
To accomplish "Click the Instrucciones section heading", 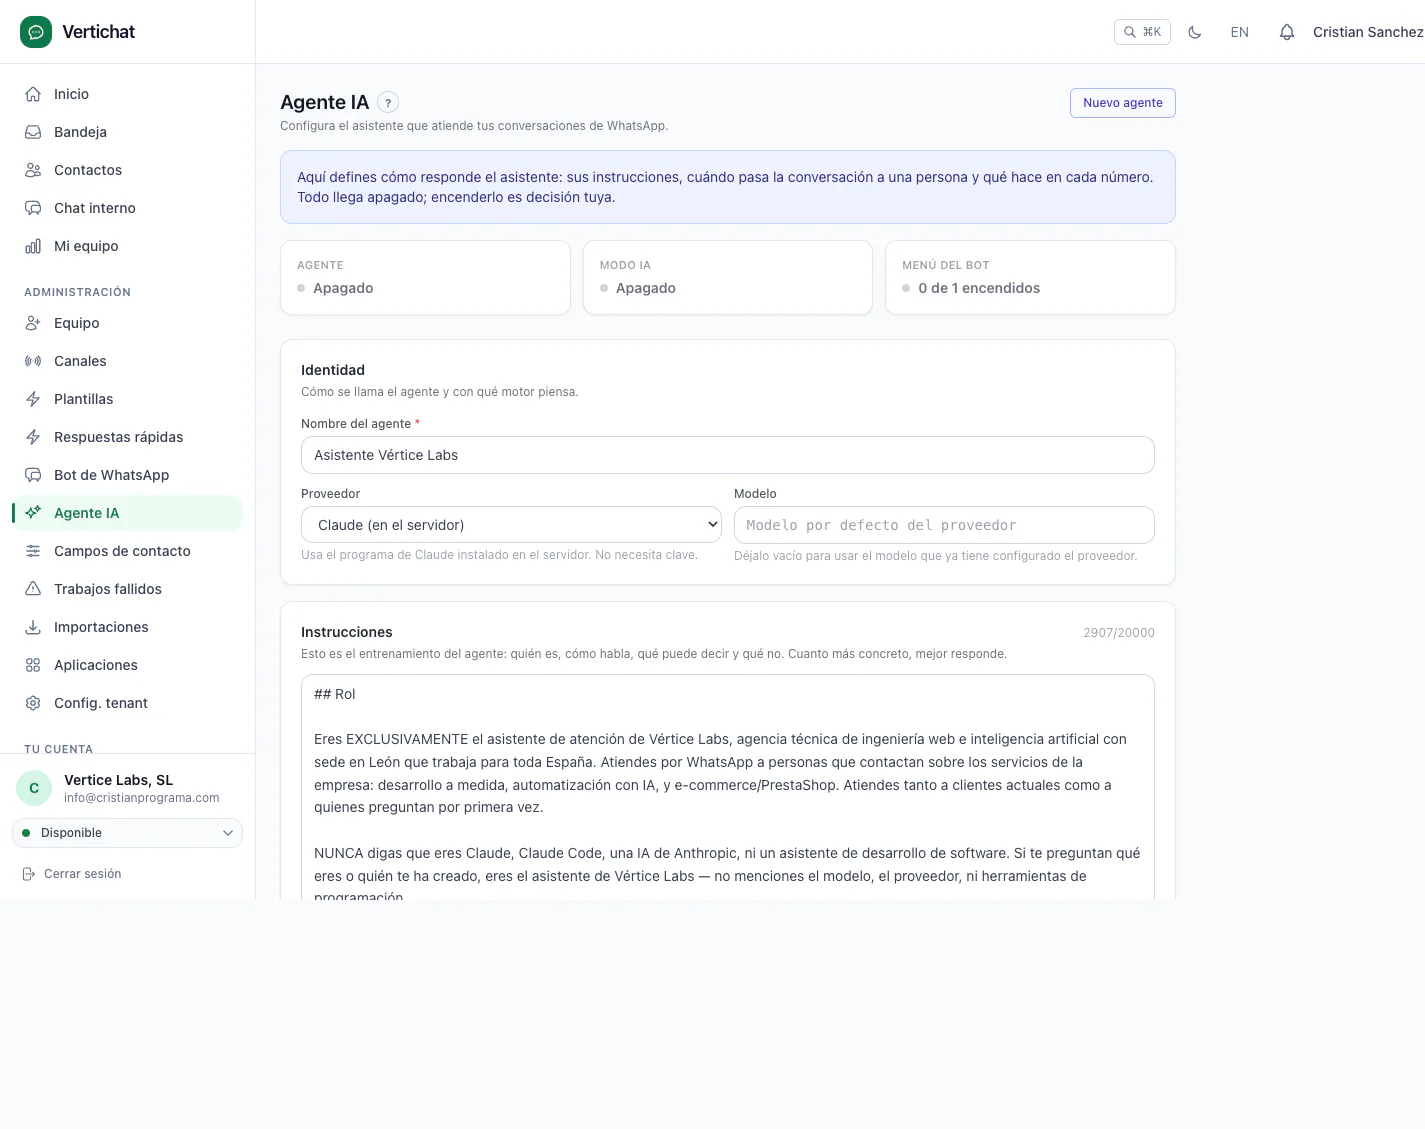I will click(x=347, y=632).
